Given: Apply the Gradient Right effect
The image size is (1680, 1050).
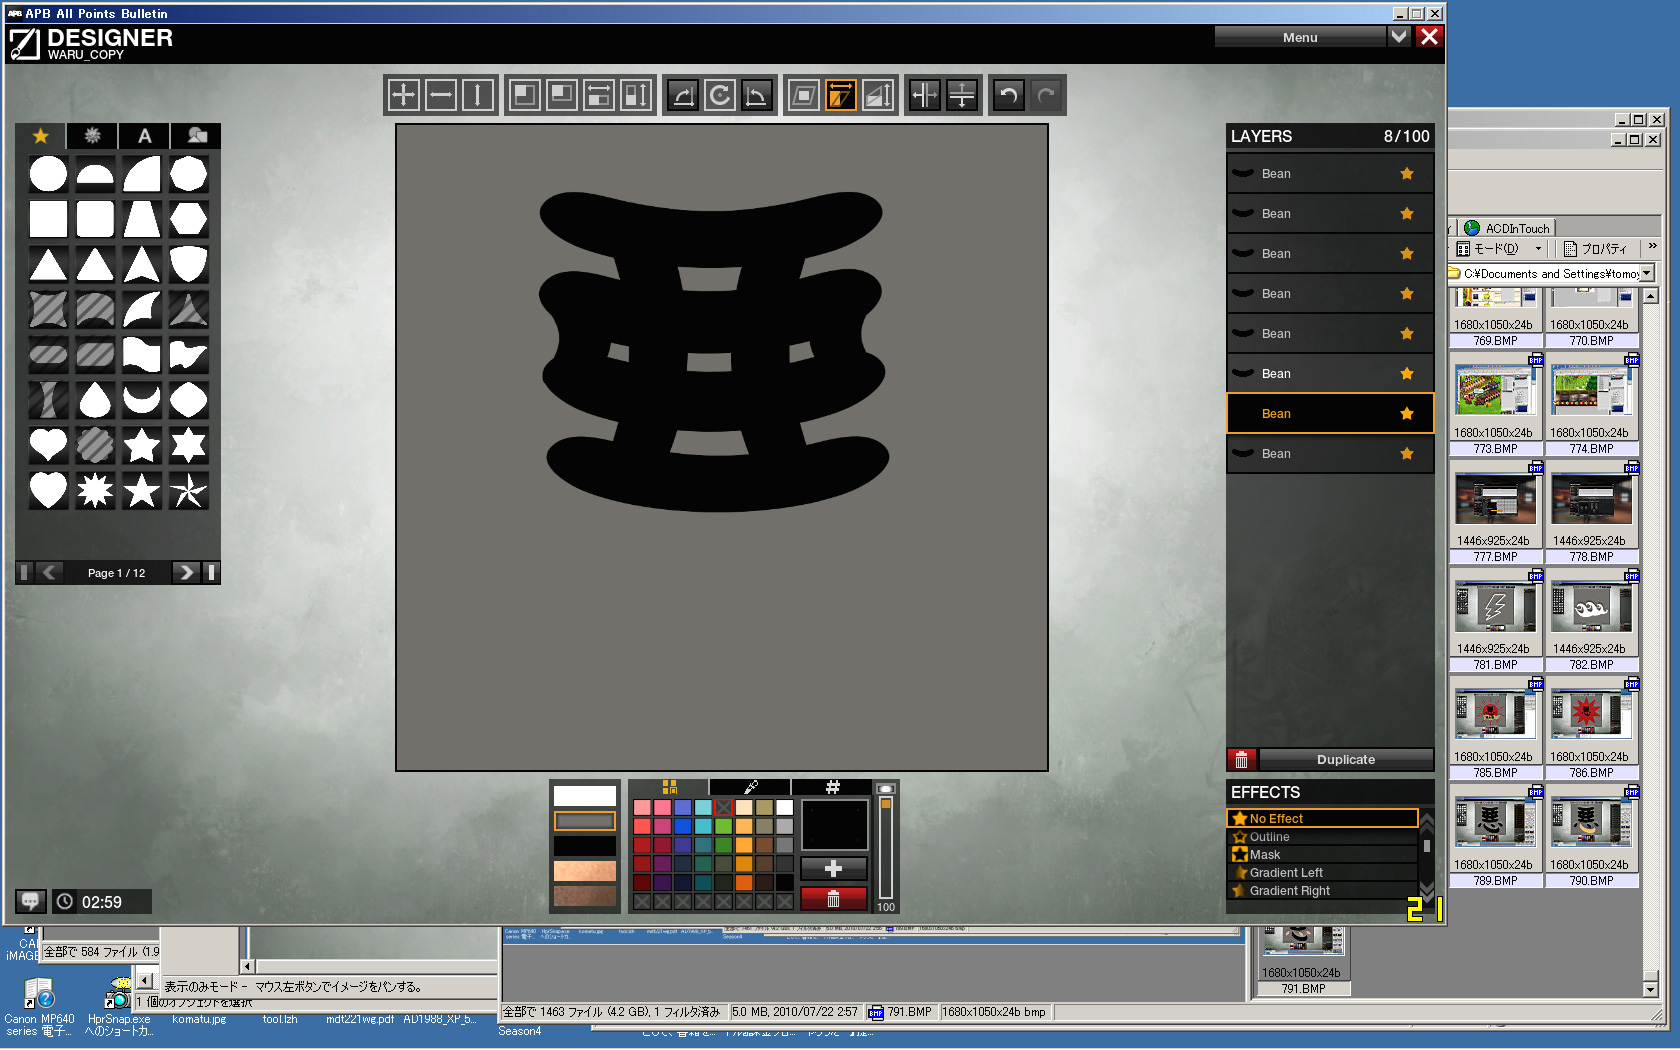Looking at the screenshot, I should point(1322,891).
